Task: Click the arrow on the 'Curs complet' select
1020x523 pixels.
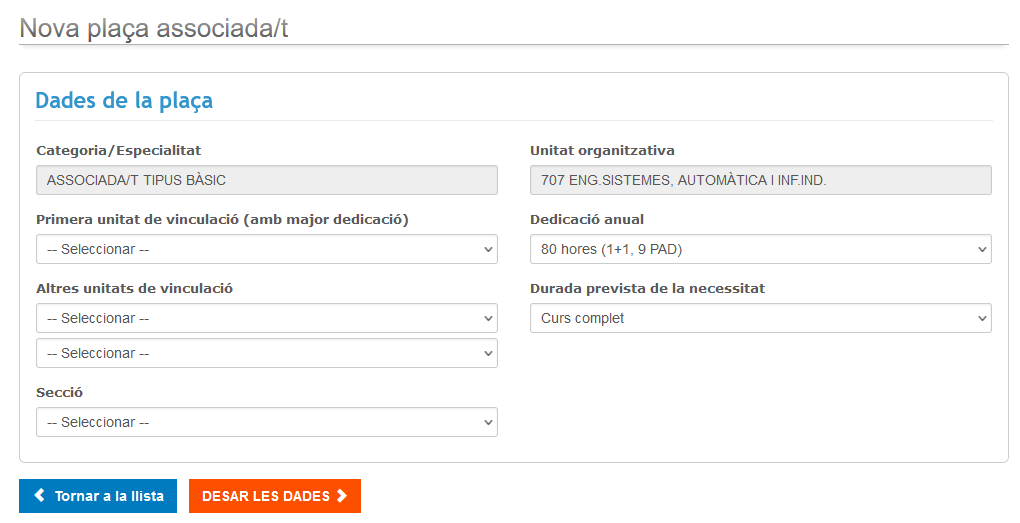Action: pos(982,318)
